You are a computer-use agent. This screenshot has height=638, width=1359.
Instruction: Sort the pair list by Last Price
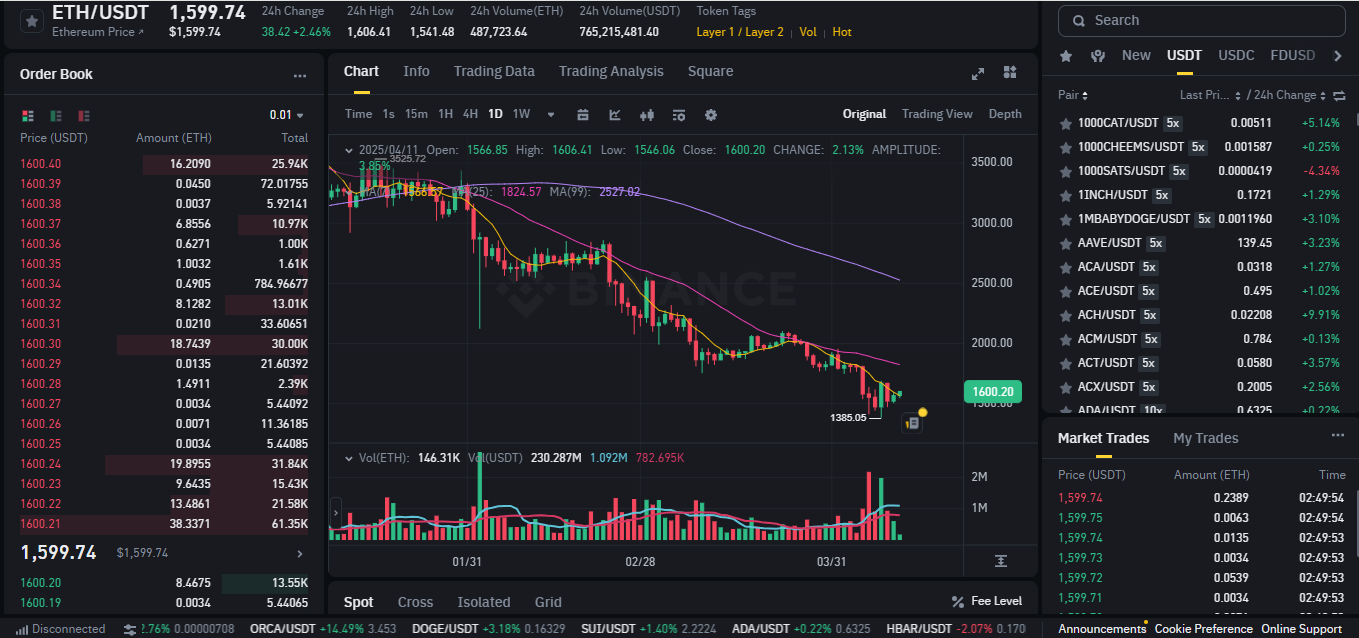click(x=1208, y=95)
